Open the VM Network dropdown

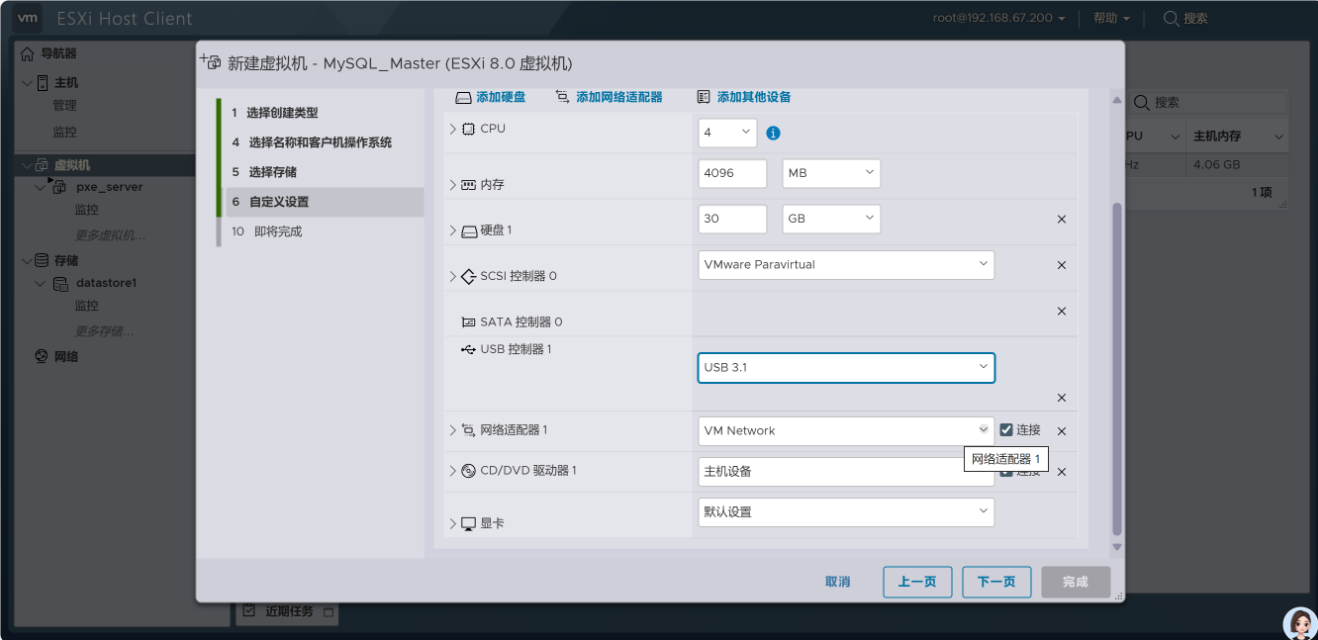point(846,431)
